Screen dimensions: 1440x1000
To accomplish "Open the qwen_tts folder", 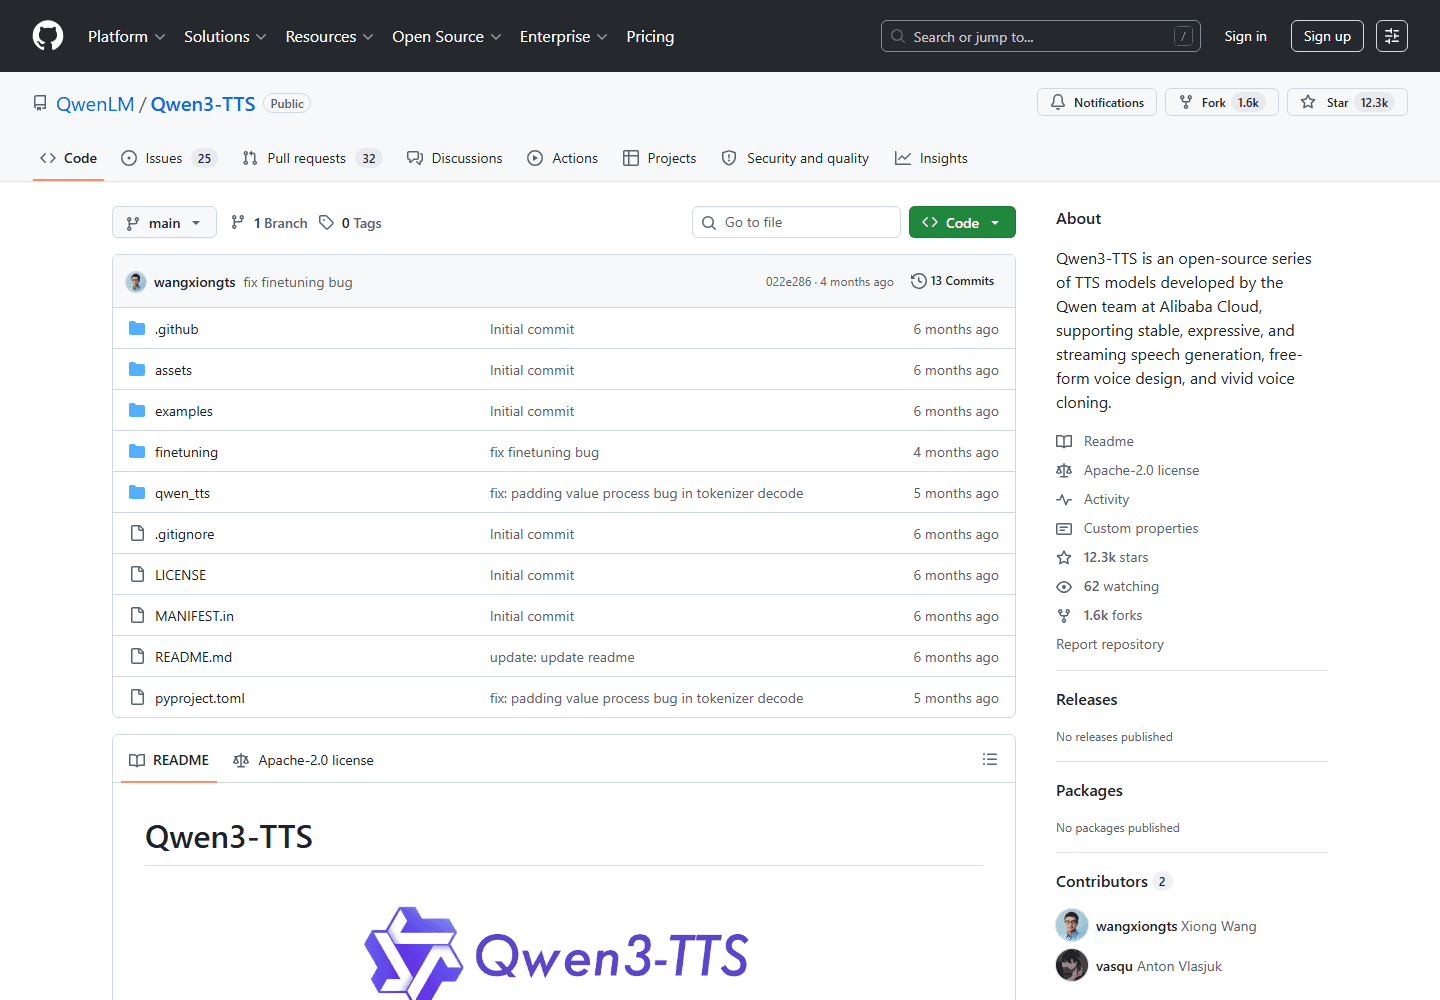I will coord(182,493).
